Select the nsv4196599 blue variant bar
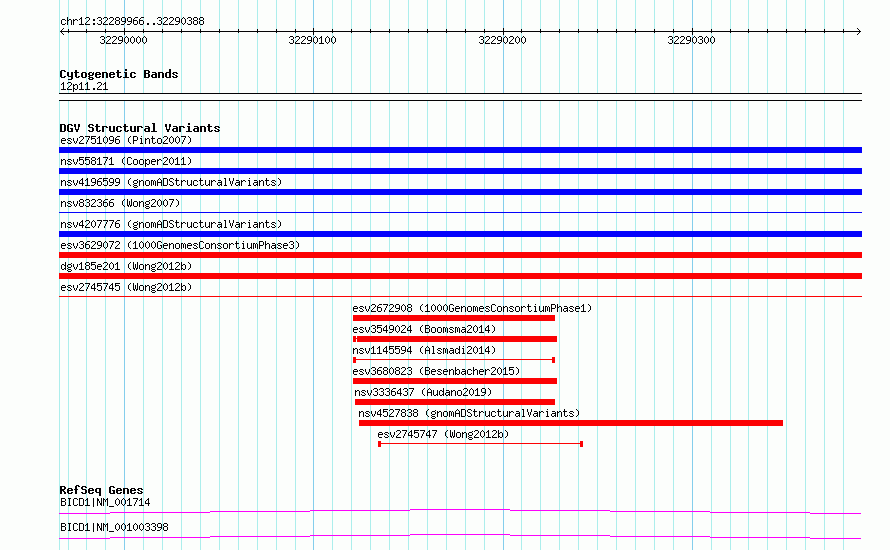Viewport: 890px width, 550px height. [460, 192]
